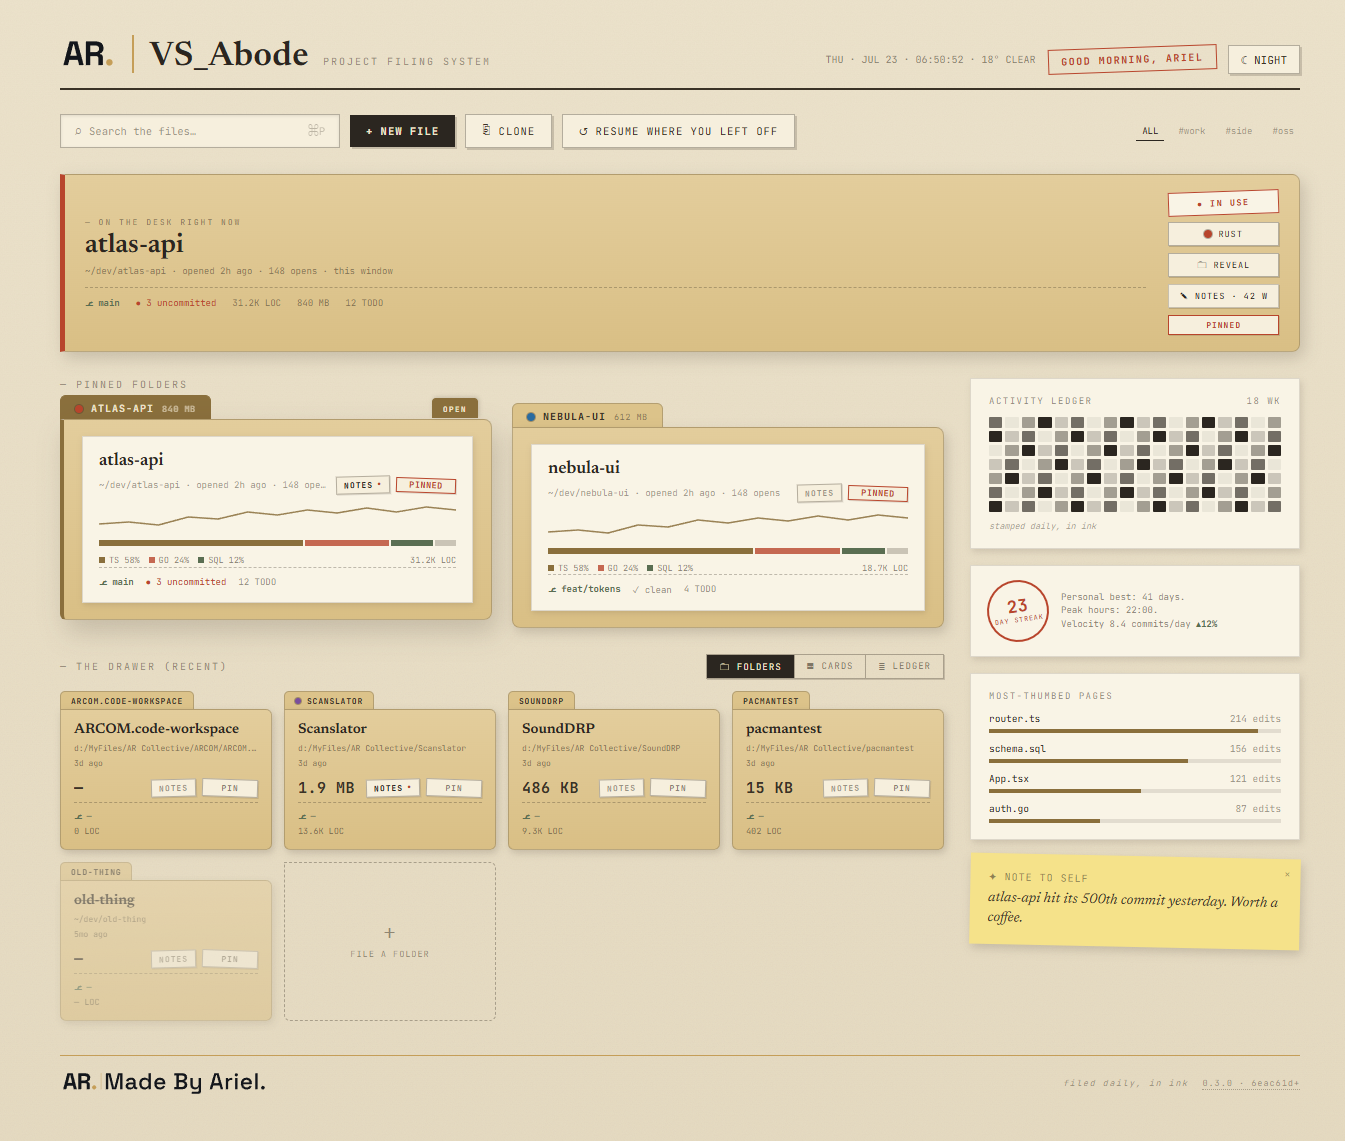1345x1141 pixels.
Task: Click the nebula-ui card title
Action: tap(584, 467)
